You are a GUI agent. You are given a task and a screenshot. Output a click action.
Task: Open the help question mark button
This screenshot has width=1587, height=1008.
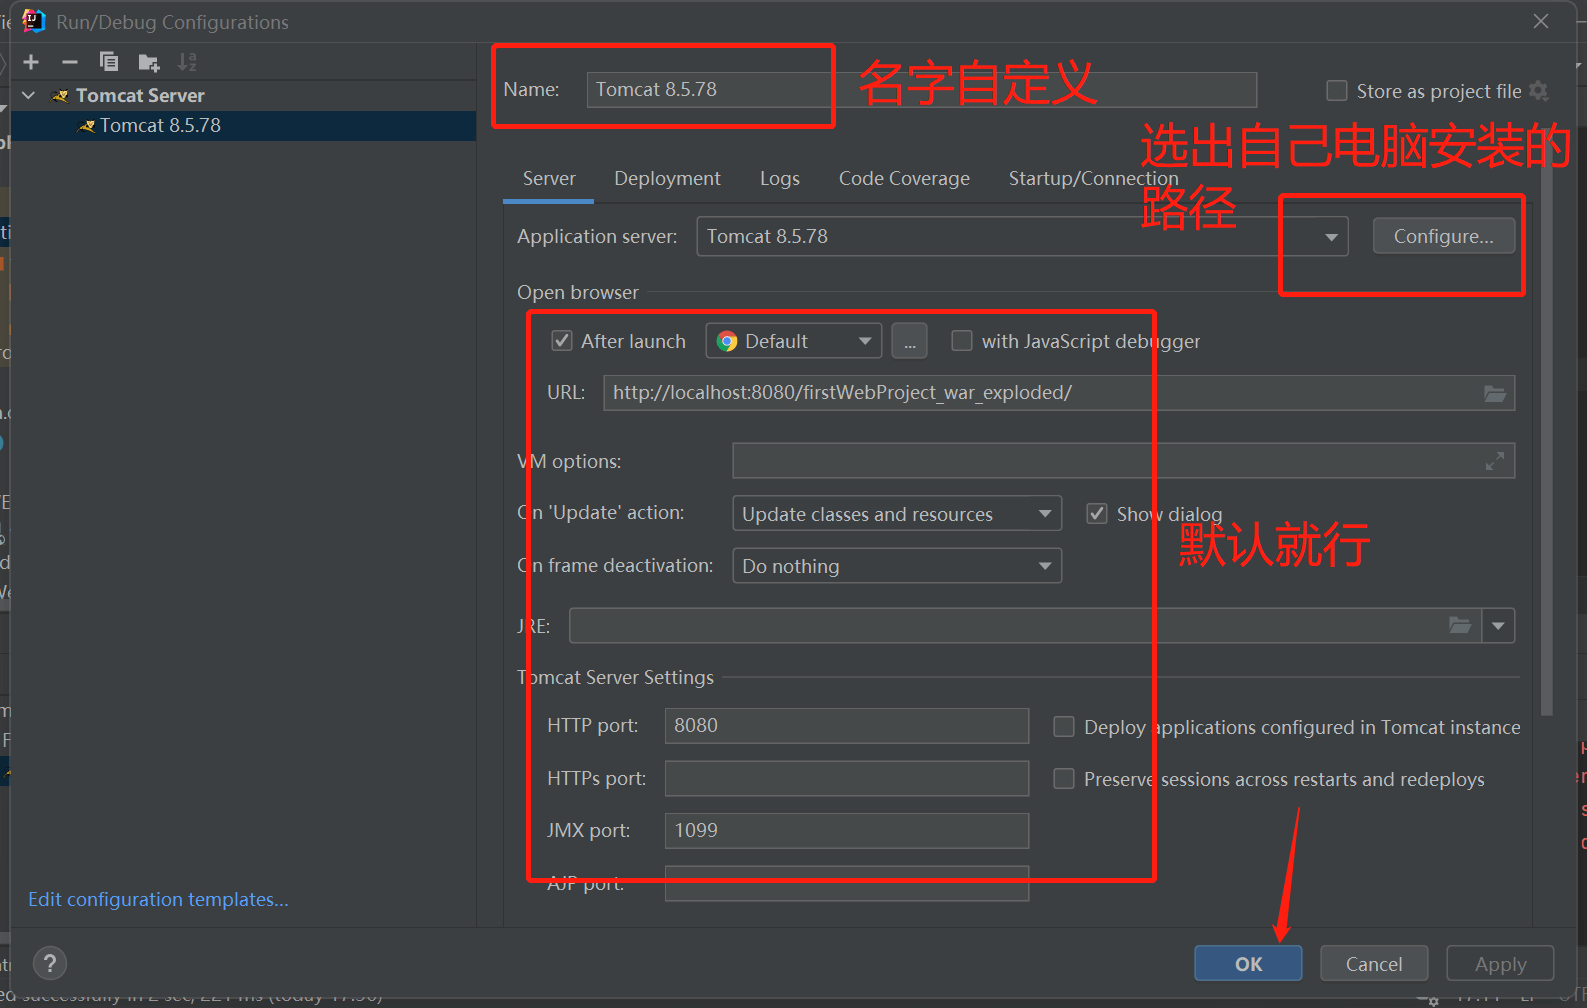tap(50, 964)
